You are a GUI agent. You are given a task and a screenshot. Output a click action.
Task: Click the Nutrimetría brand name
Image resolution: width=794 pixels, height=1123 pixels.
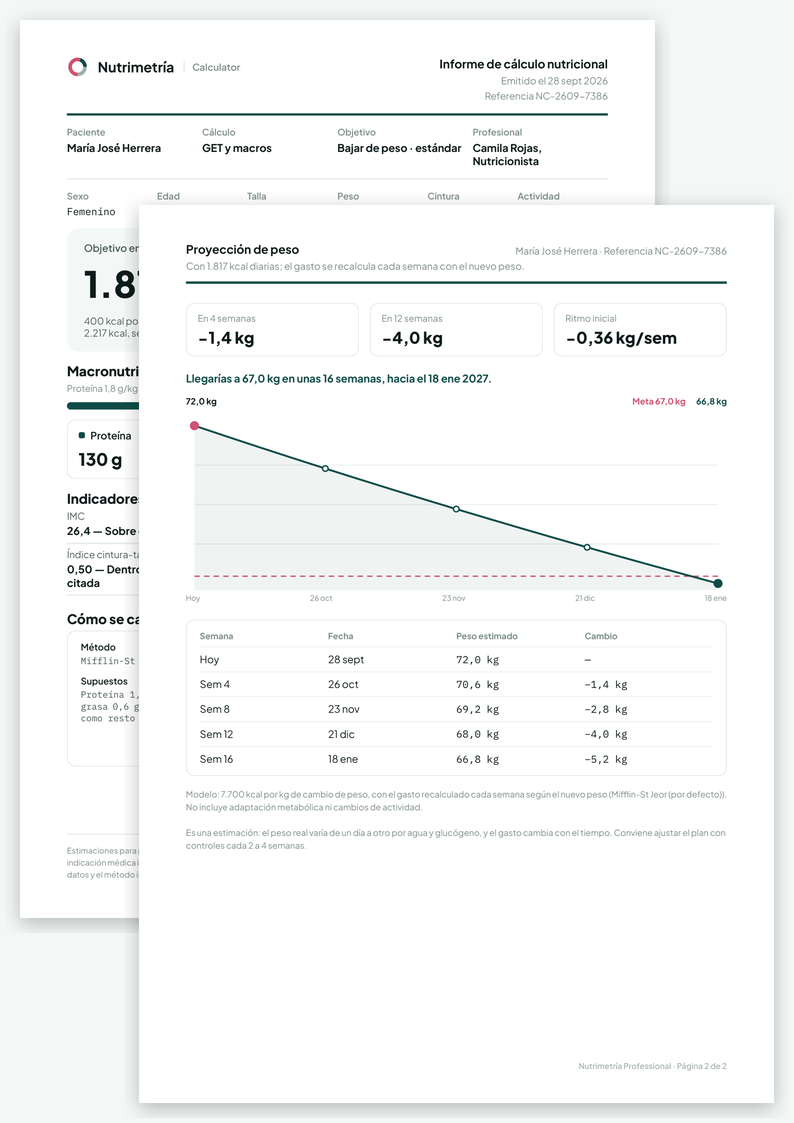pos(135,67)
